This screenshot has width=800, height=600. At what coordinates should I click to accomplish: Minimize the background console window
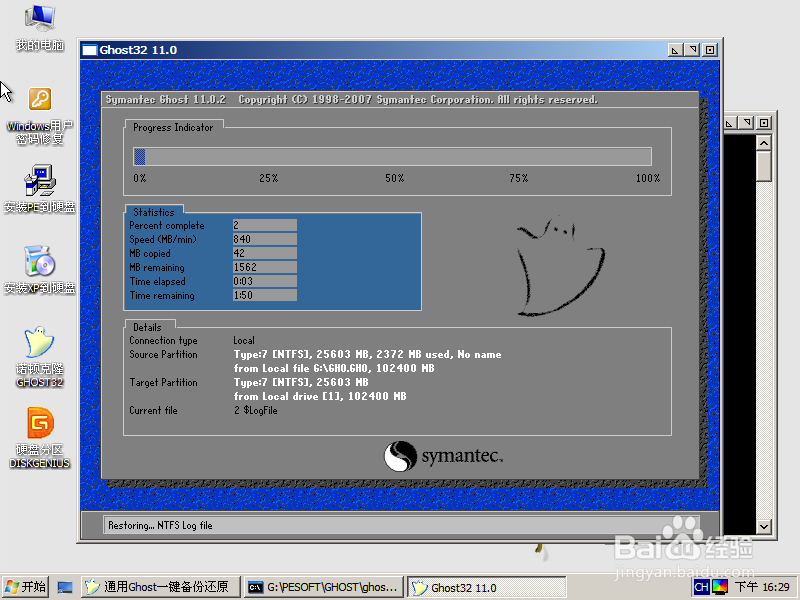[729, 123]
